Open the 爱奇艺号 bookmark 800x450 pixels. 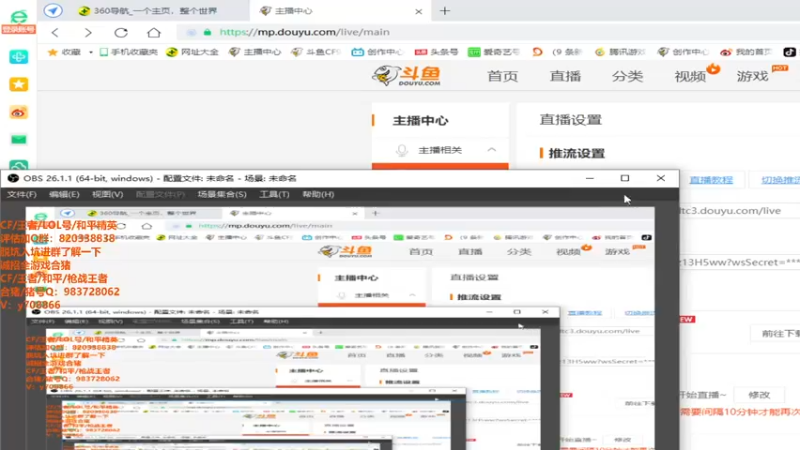(494, 52)
